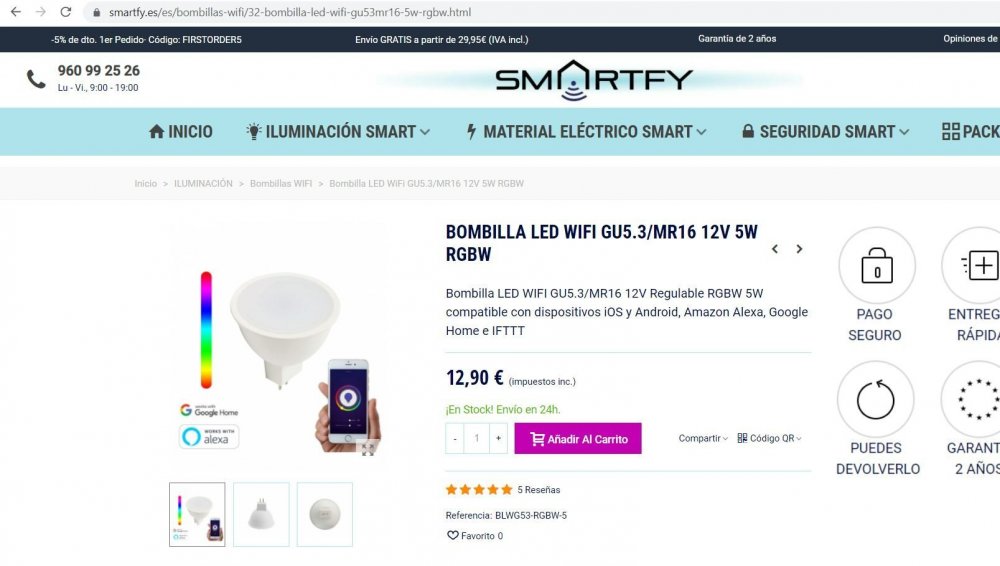Screen dimensions: 1000x566
Task: Click Añadir Al Carrito button
Action: (578, 438)
